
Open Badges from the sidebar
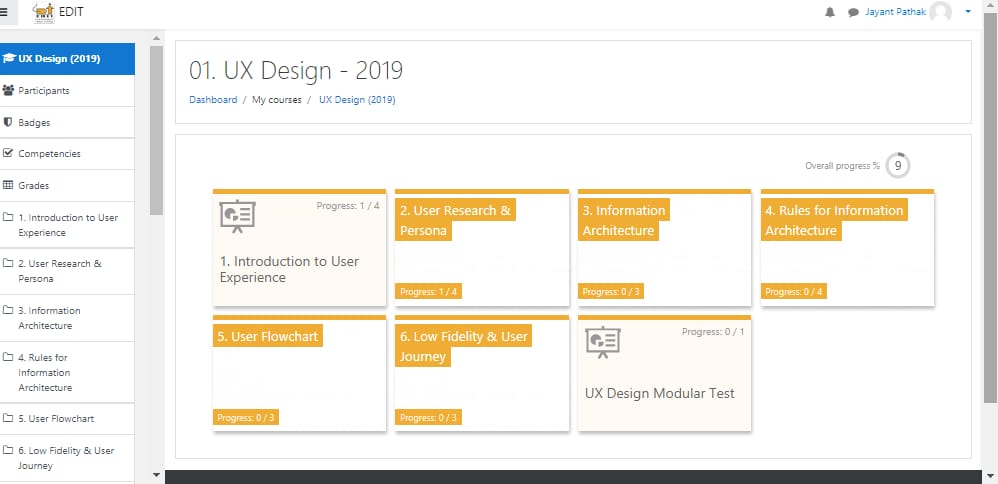34,123
